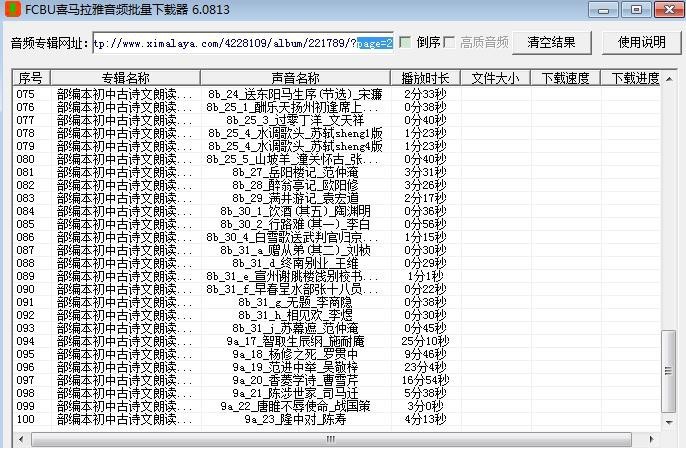Select 无题_李商隐 track
Screen dimensions: 686x471
coord(295,302)
